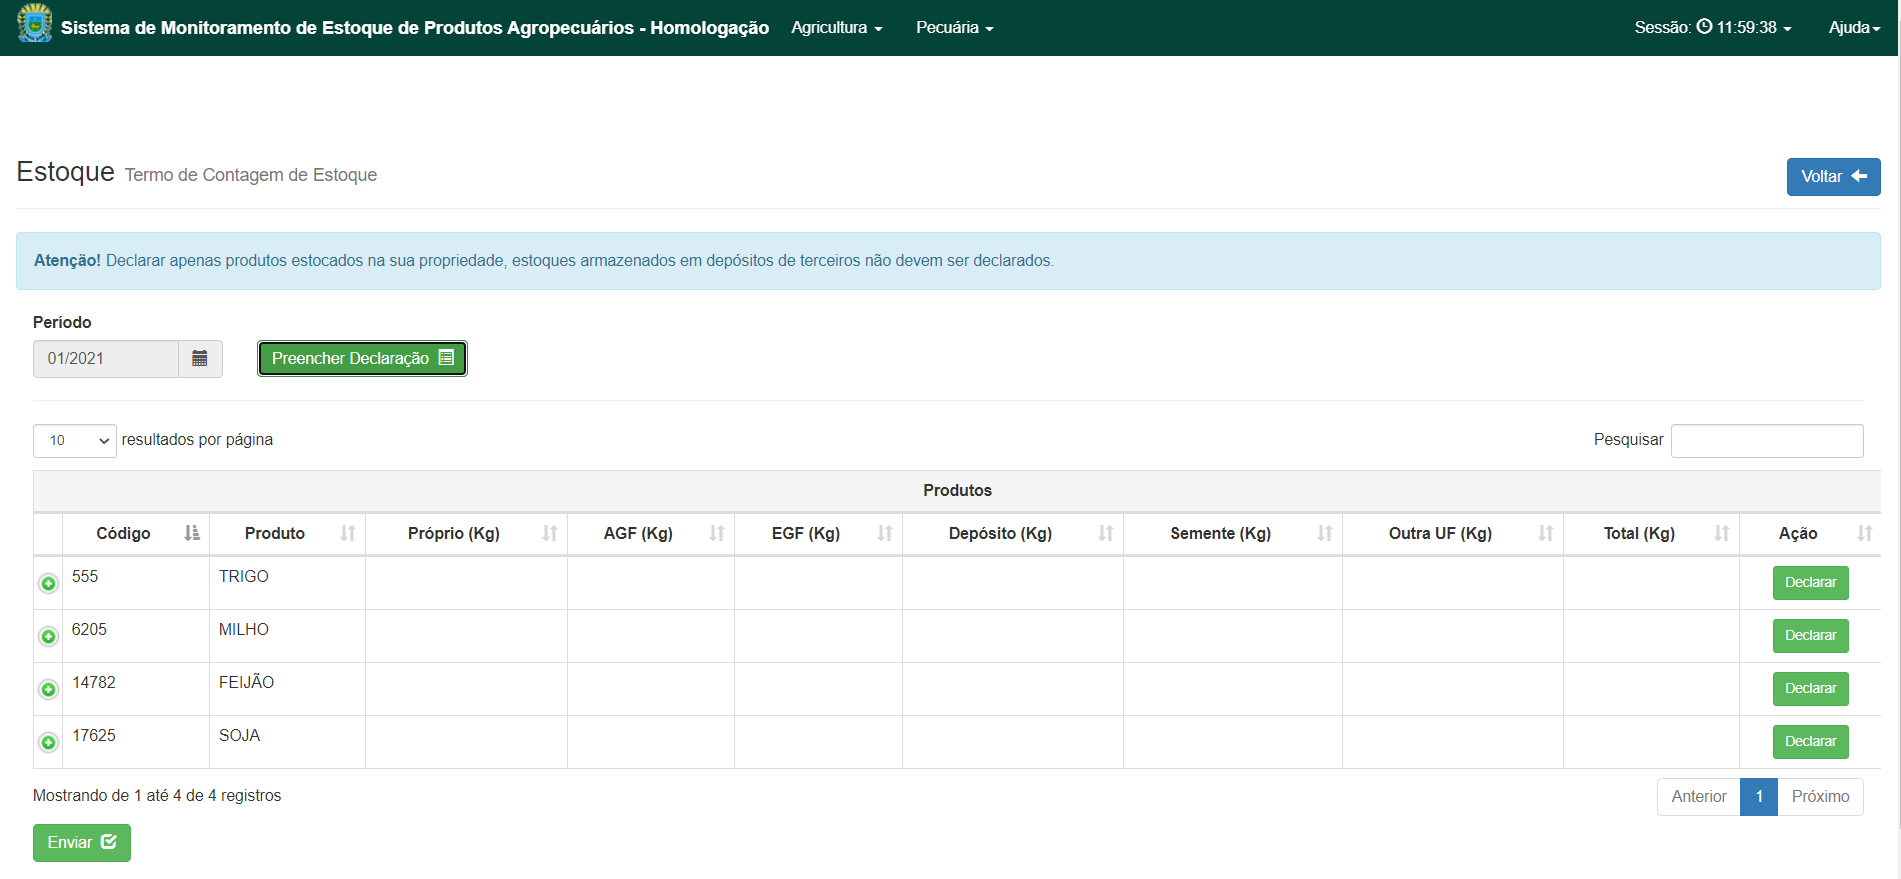Sort table by Produto column
Image resolution: width=1901 pixels, height=879 pixels.
288,534
